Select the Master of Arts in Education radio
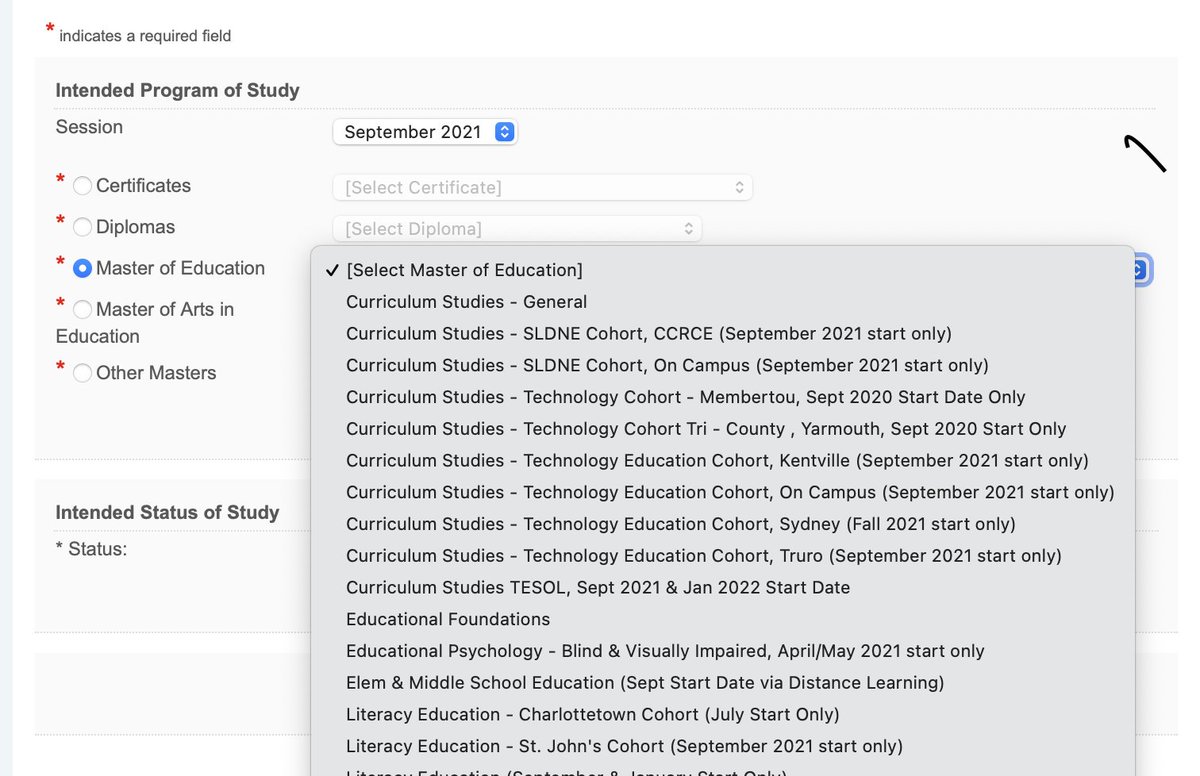Image resolution: width=1200 pixels, height=776 pixels. (x=82, y=310)
